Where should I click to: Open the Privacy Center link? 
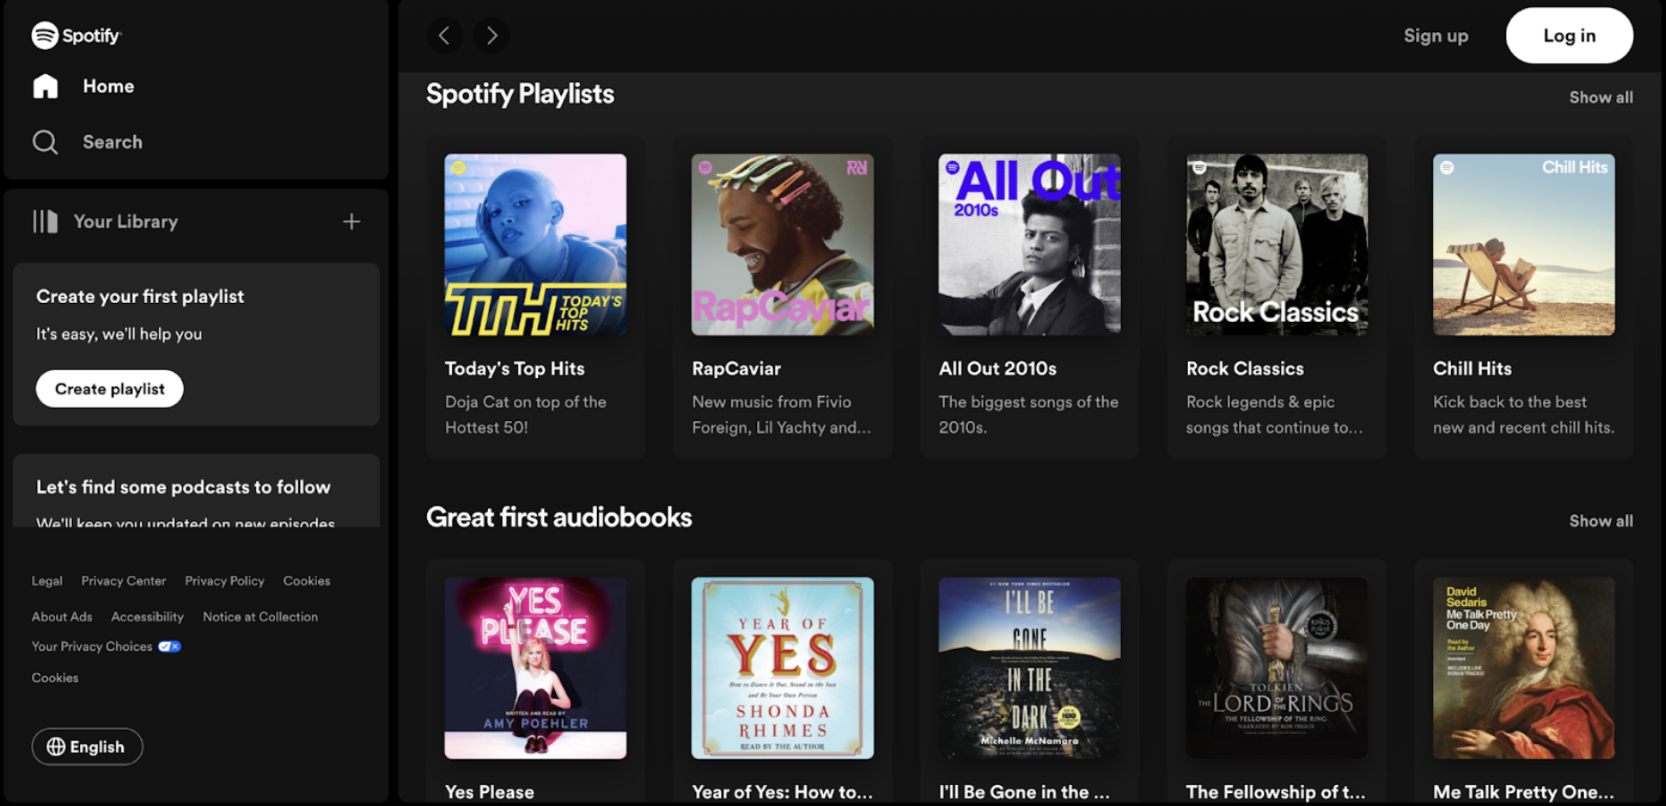[124, 581]
